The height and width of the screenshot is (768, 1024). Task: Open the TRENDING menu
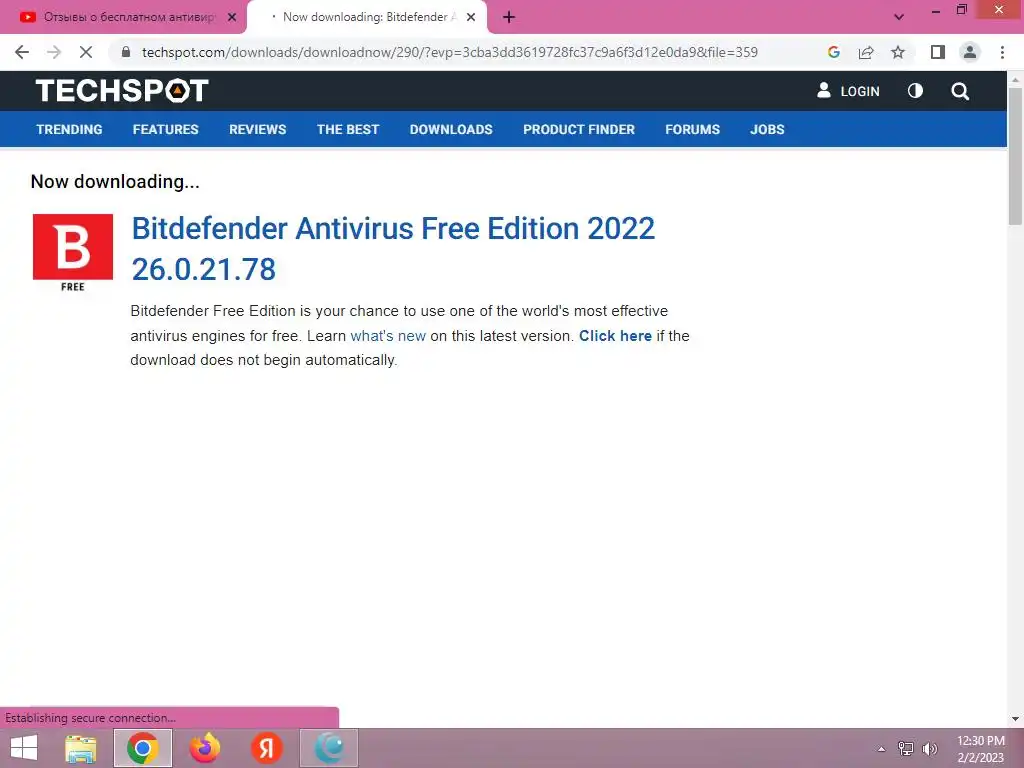69,129
